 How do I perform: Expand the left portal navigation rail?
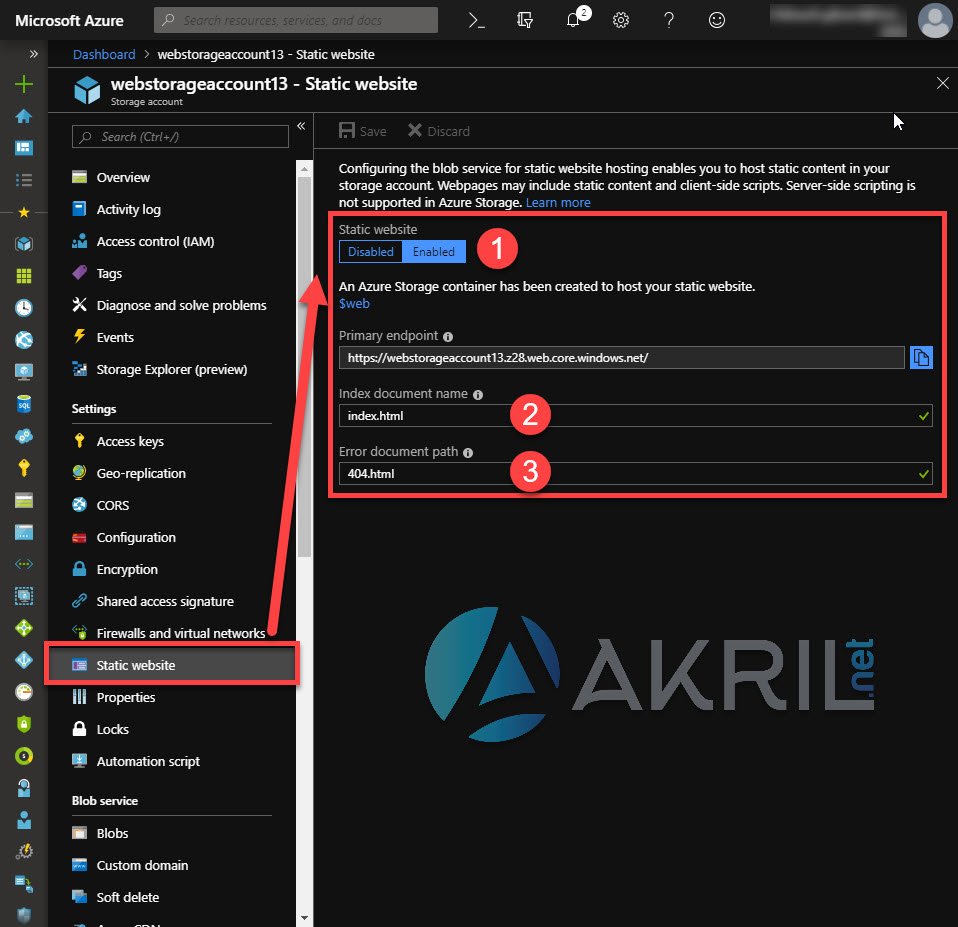pyautogui.click(x=34, y=54)
